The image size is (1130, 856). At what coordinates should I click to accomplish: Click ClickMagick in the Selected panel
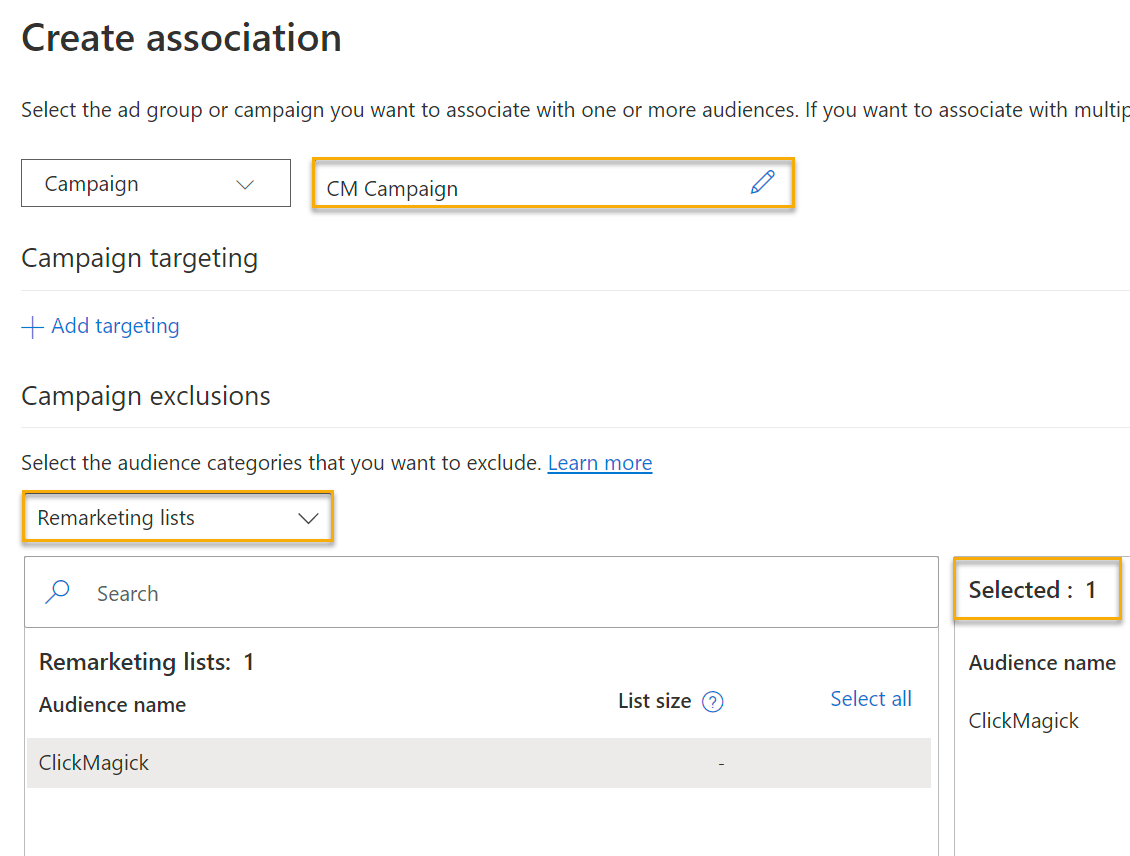tap(1023, 721)
